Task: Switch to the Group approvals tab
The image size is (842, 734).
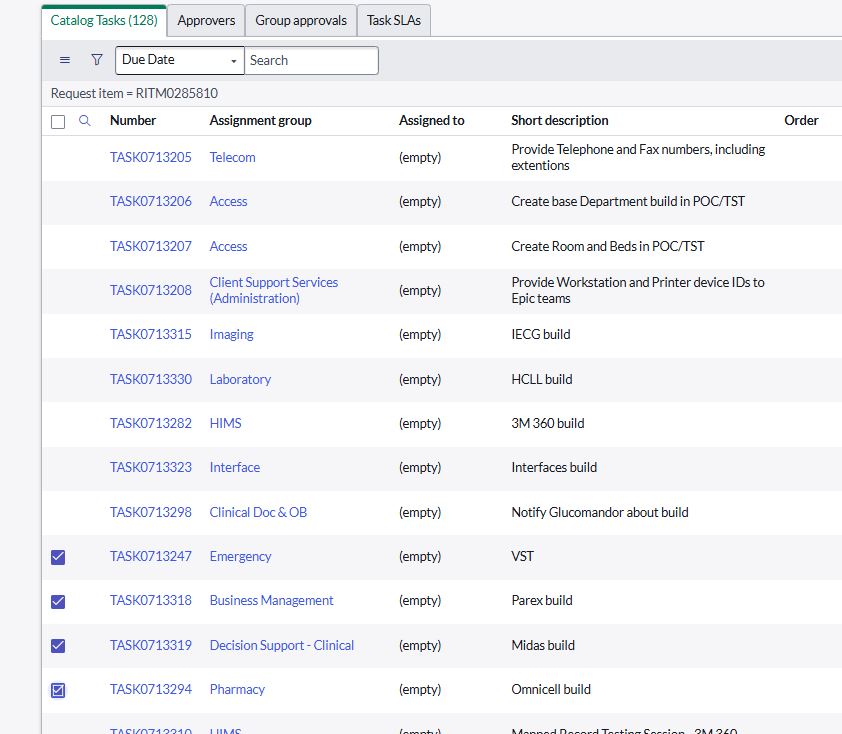Action: pos(301,20)
